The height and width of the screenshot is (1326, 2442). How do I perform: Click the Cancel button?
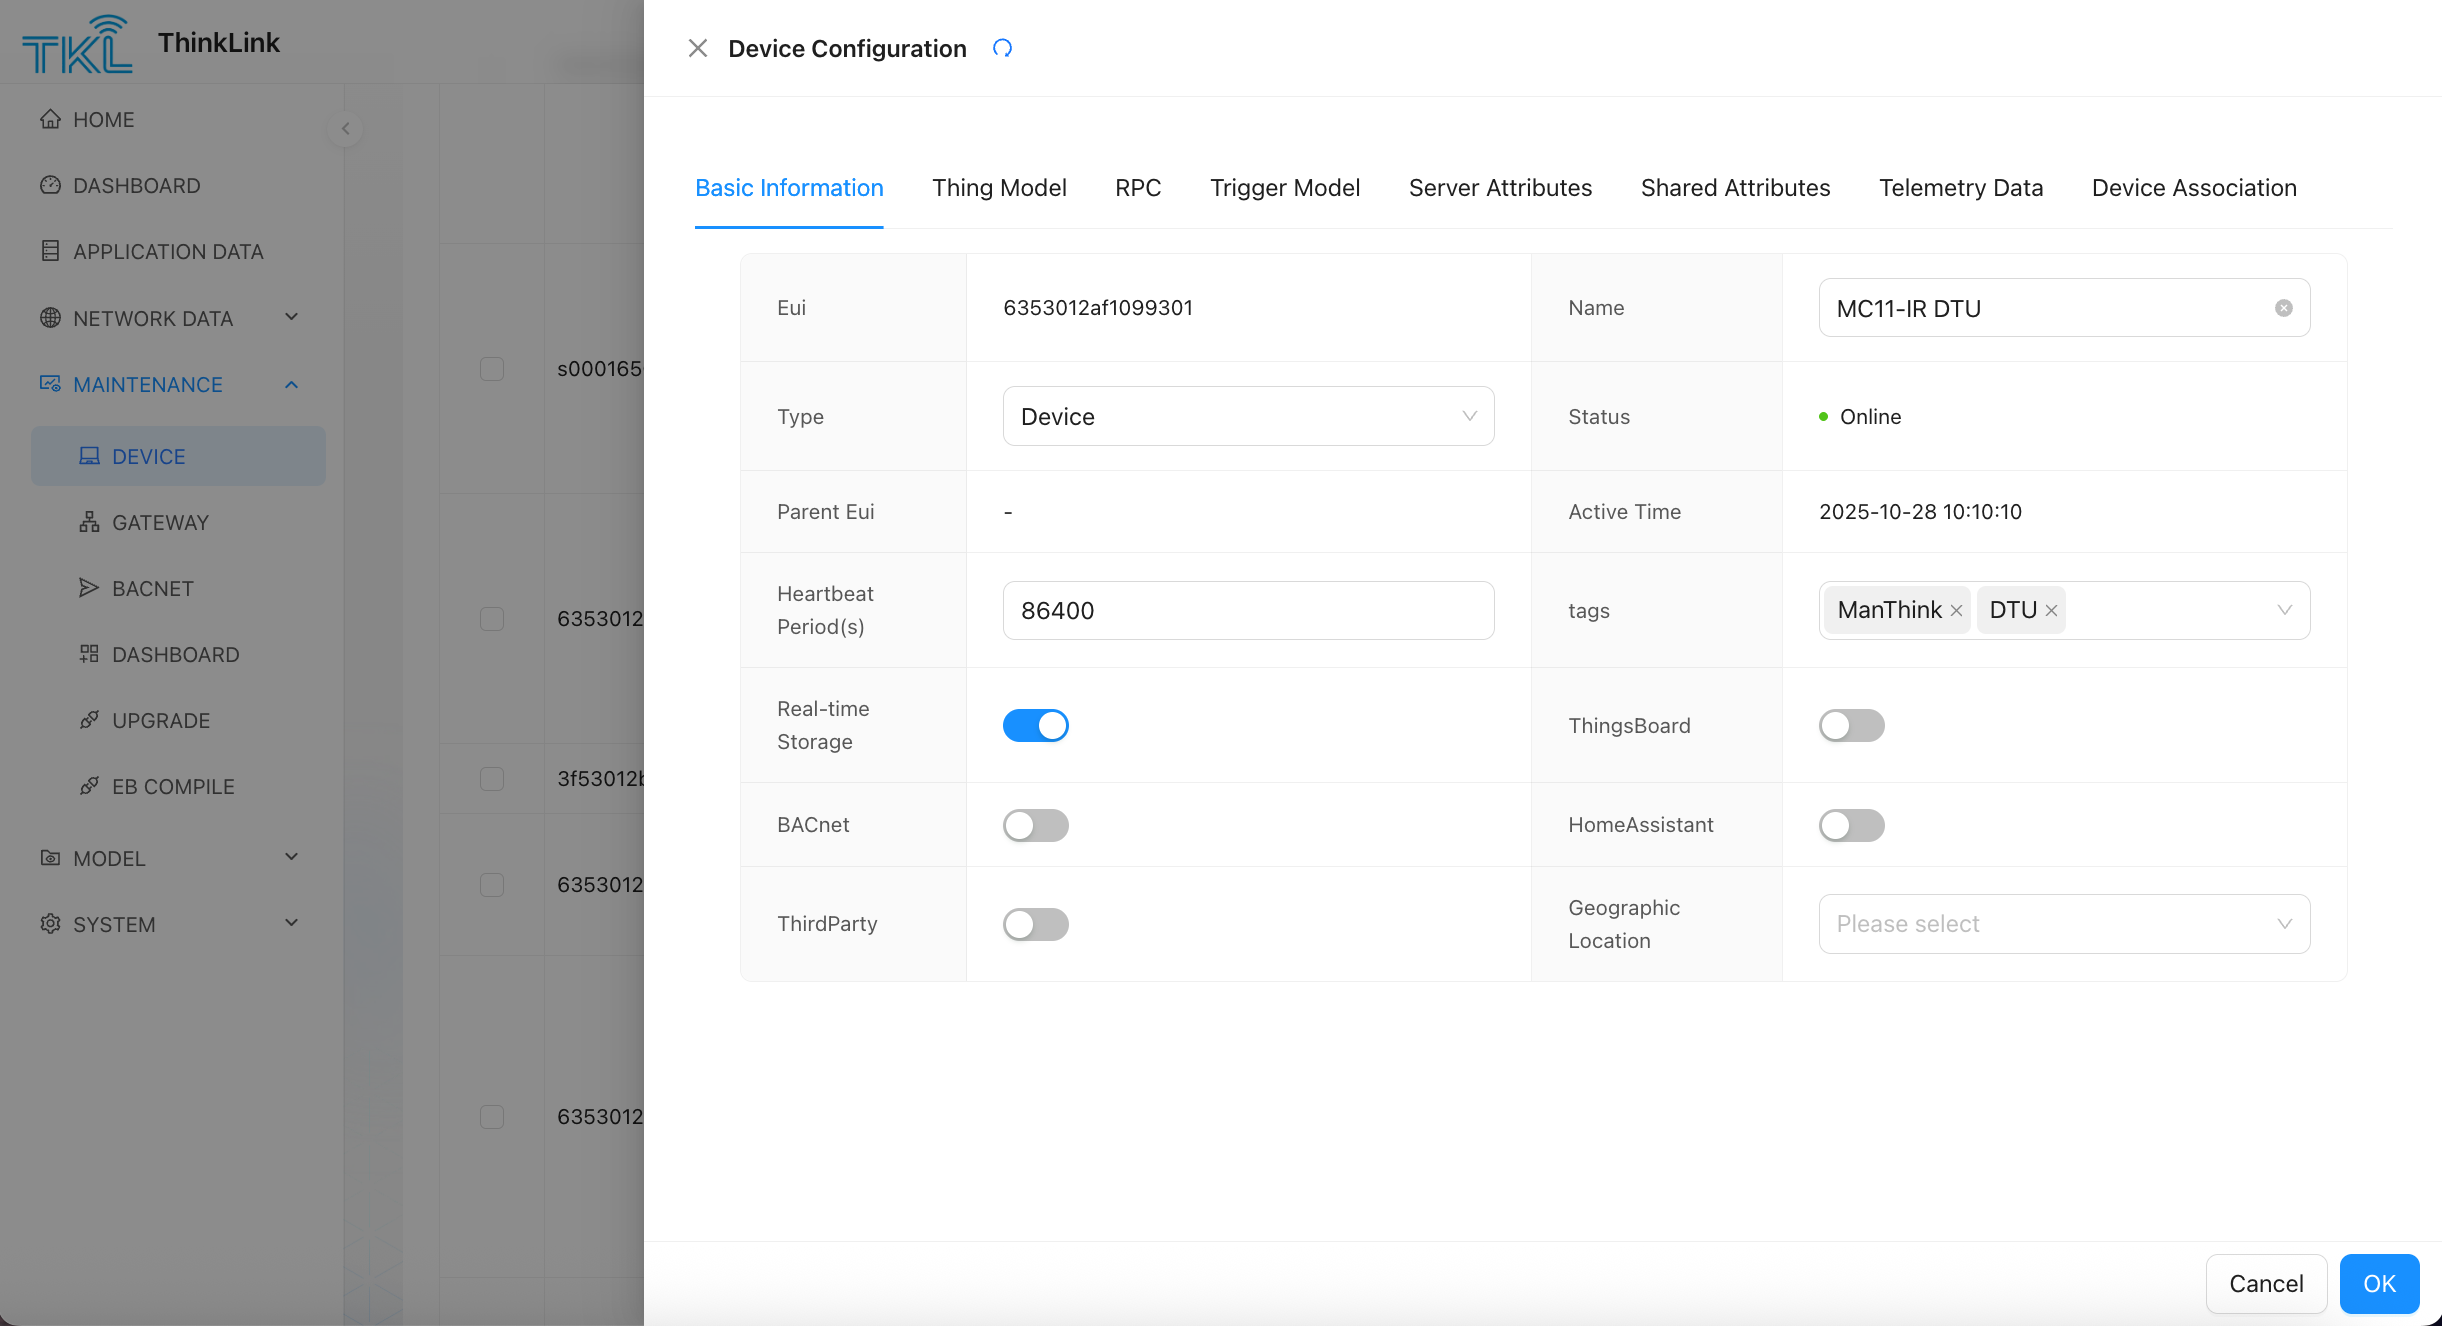pos(2265,1283)
